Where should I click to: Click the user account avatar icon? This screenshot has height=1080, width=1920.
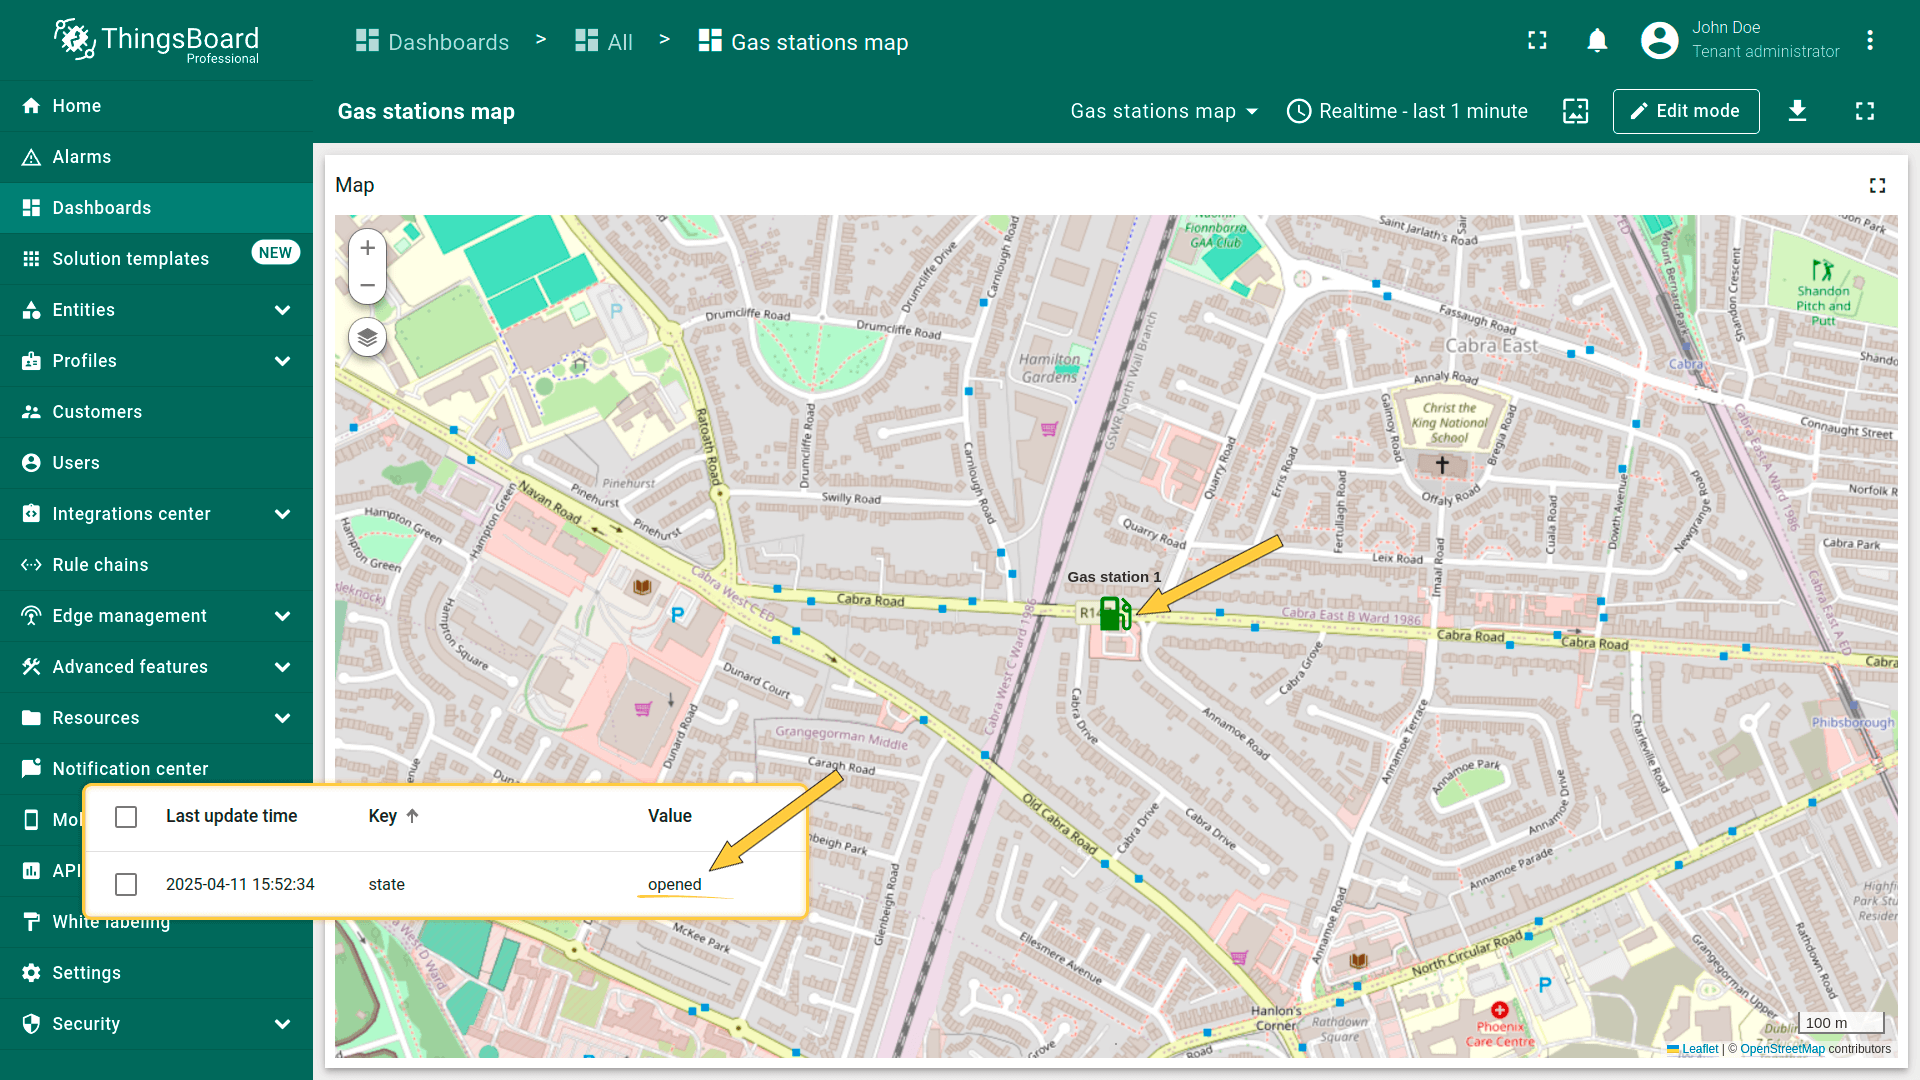(x=1659, y=41)
